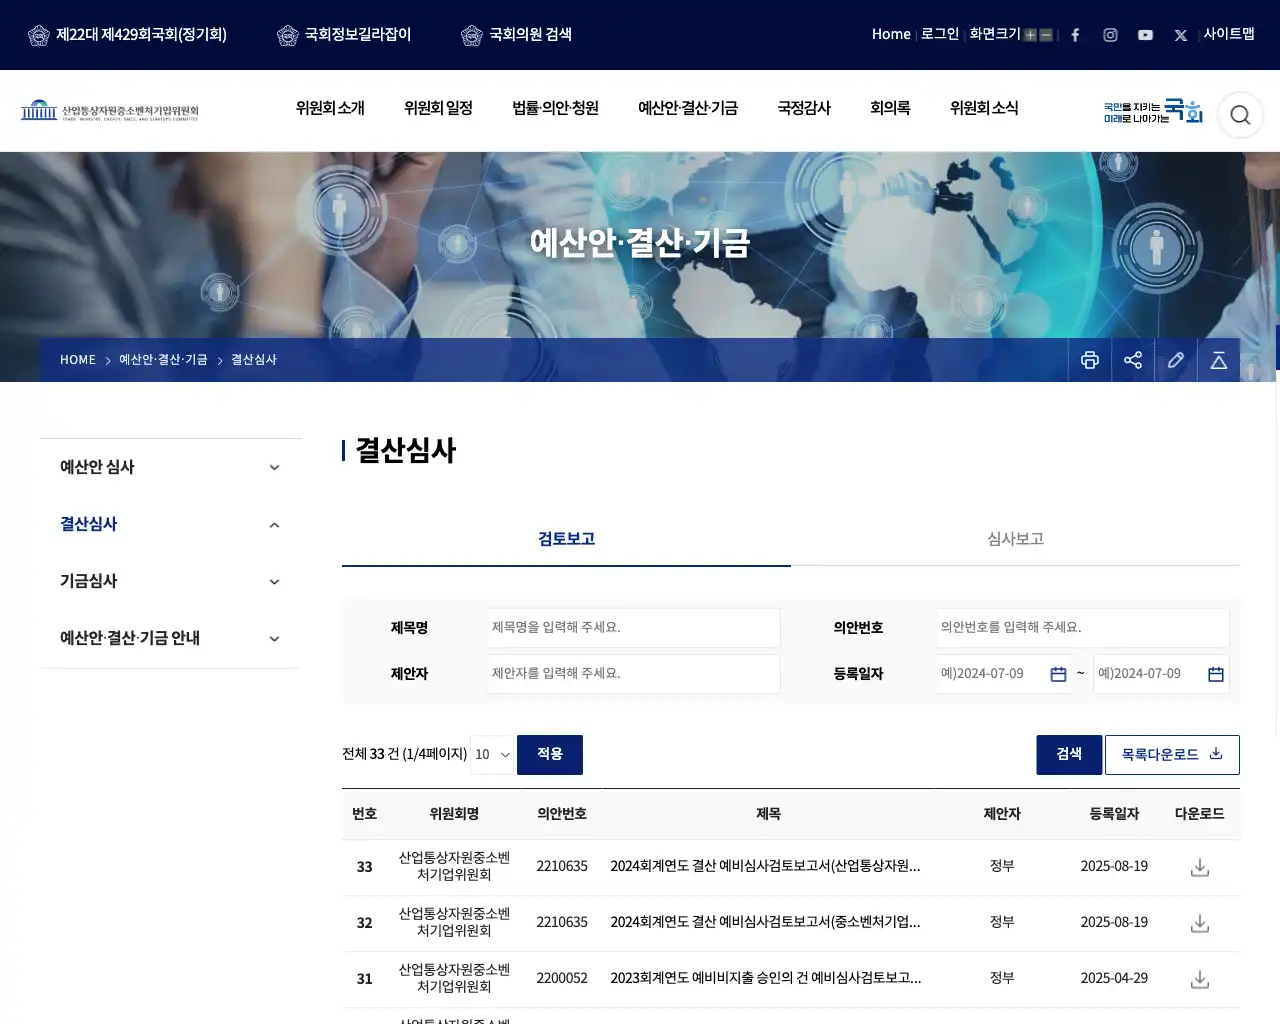This screenshot has width=1280, height=1024.
Task: Select the 검토보고 tab
Action: coord(566,539)
